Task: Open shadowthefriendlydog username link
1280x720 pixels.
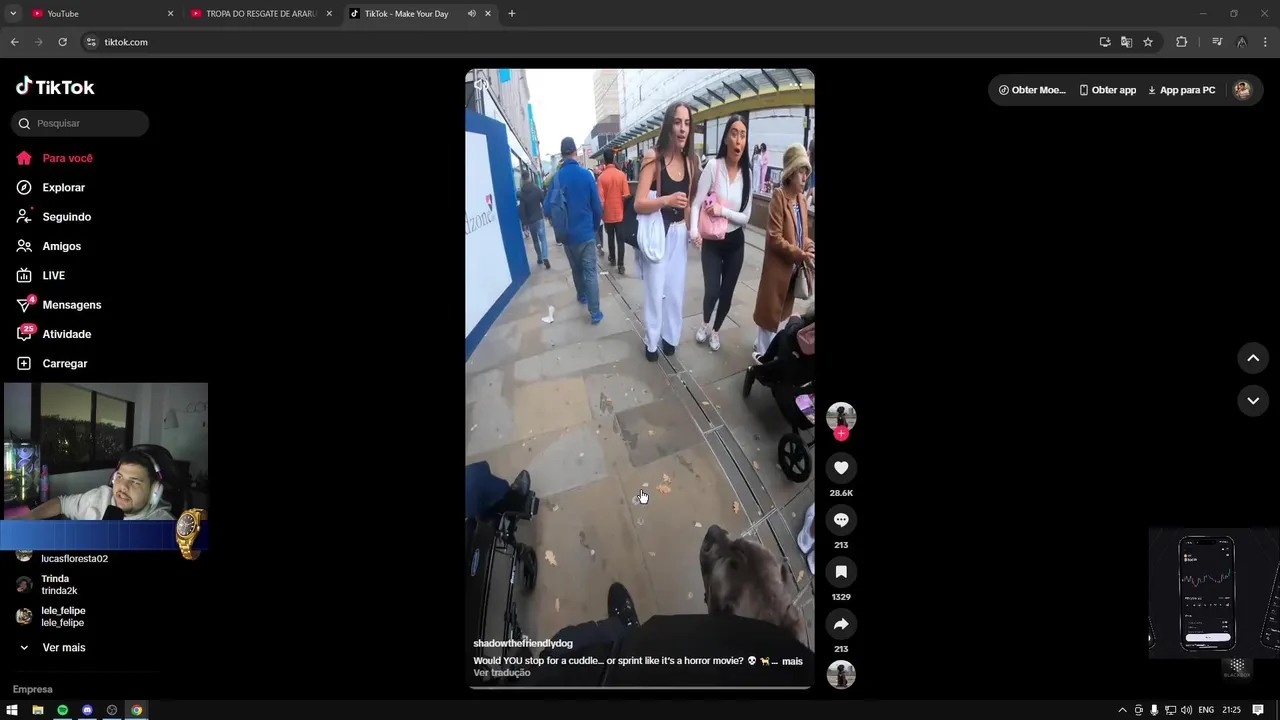Action: point(523,644)
